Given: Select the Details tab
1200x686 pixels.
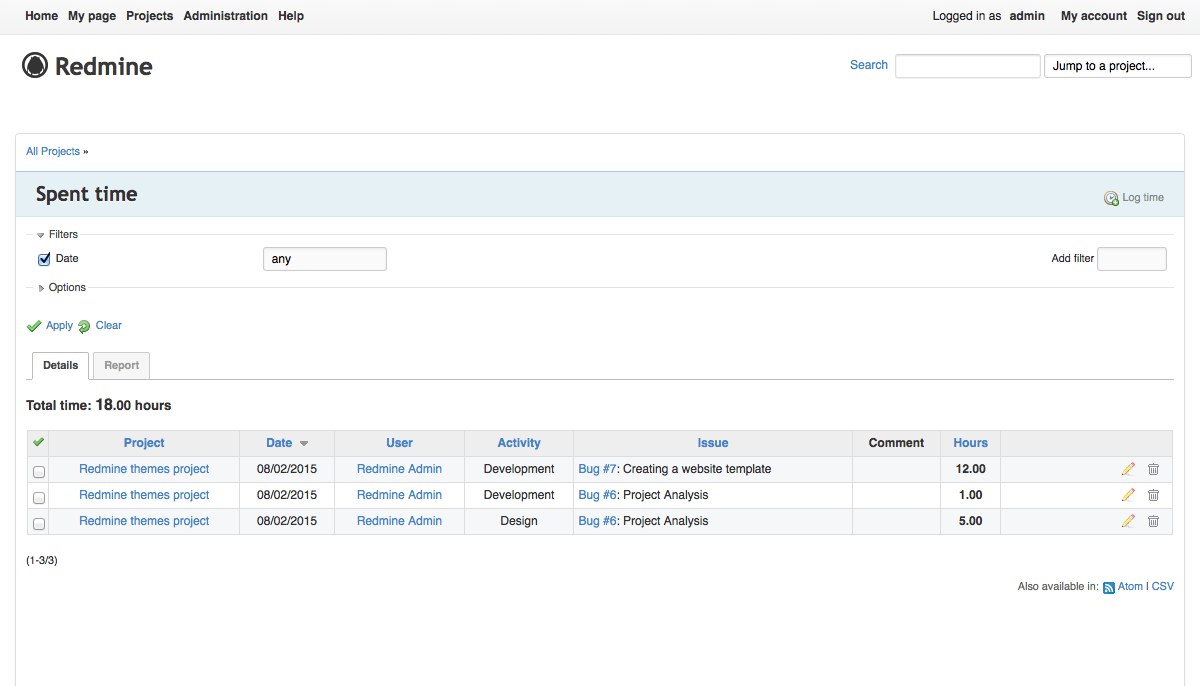Looking at the screenshot, I should (x=61, y=366).
